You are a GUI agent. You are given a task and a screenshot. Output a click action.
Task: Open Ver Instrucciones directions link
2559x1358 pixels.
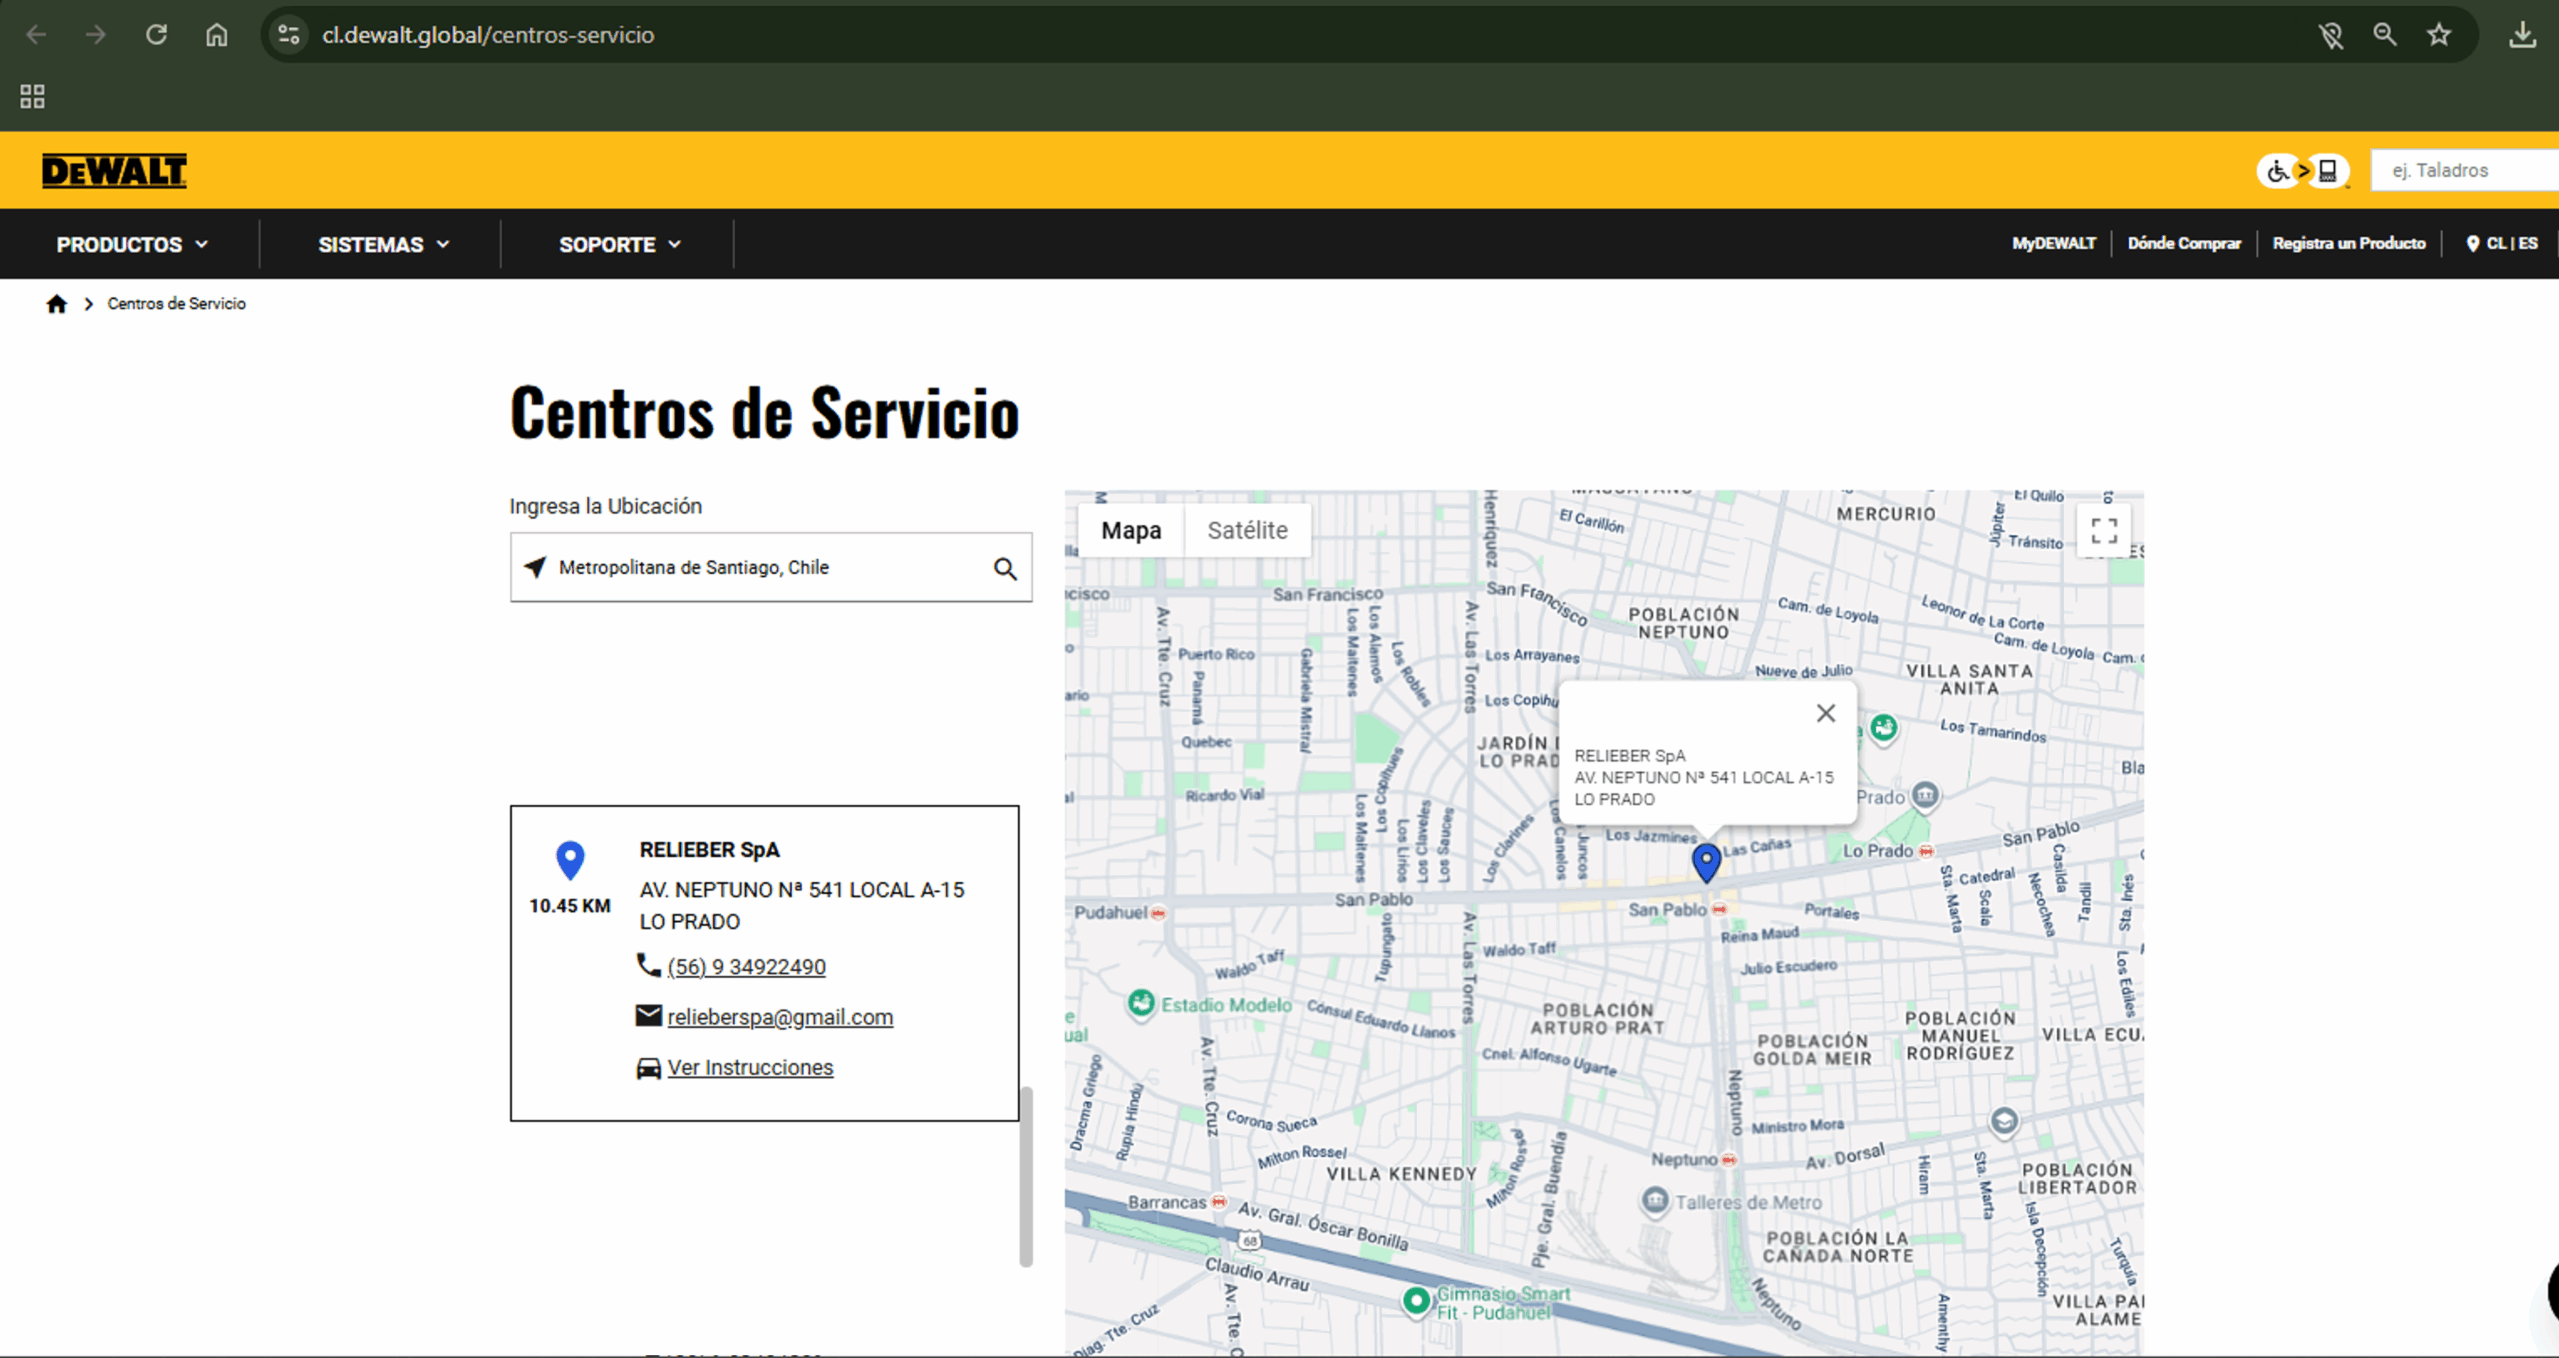click(x=750, y=1068)
